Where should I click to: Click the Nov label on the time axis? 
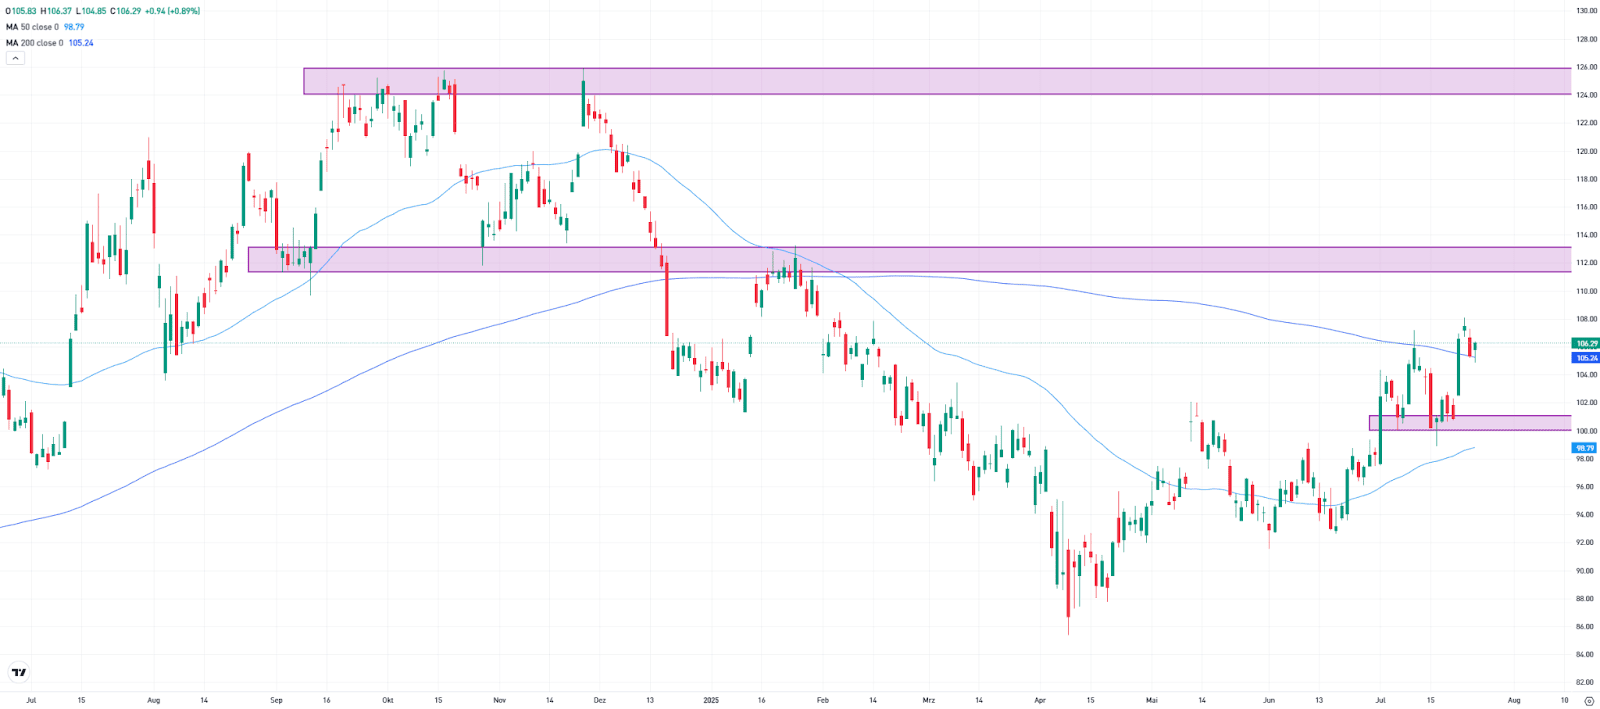[500, 700]
